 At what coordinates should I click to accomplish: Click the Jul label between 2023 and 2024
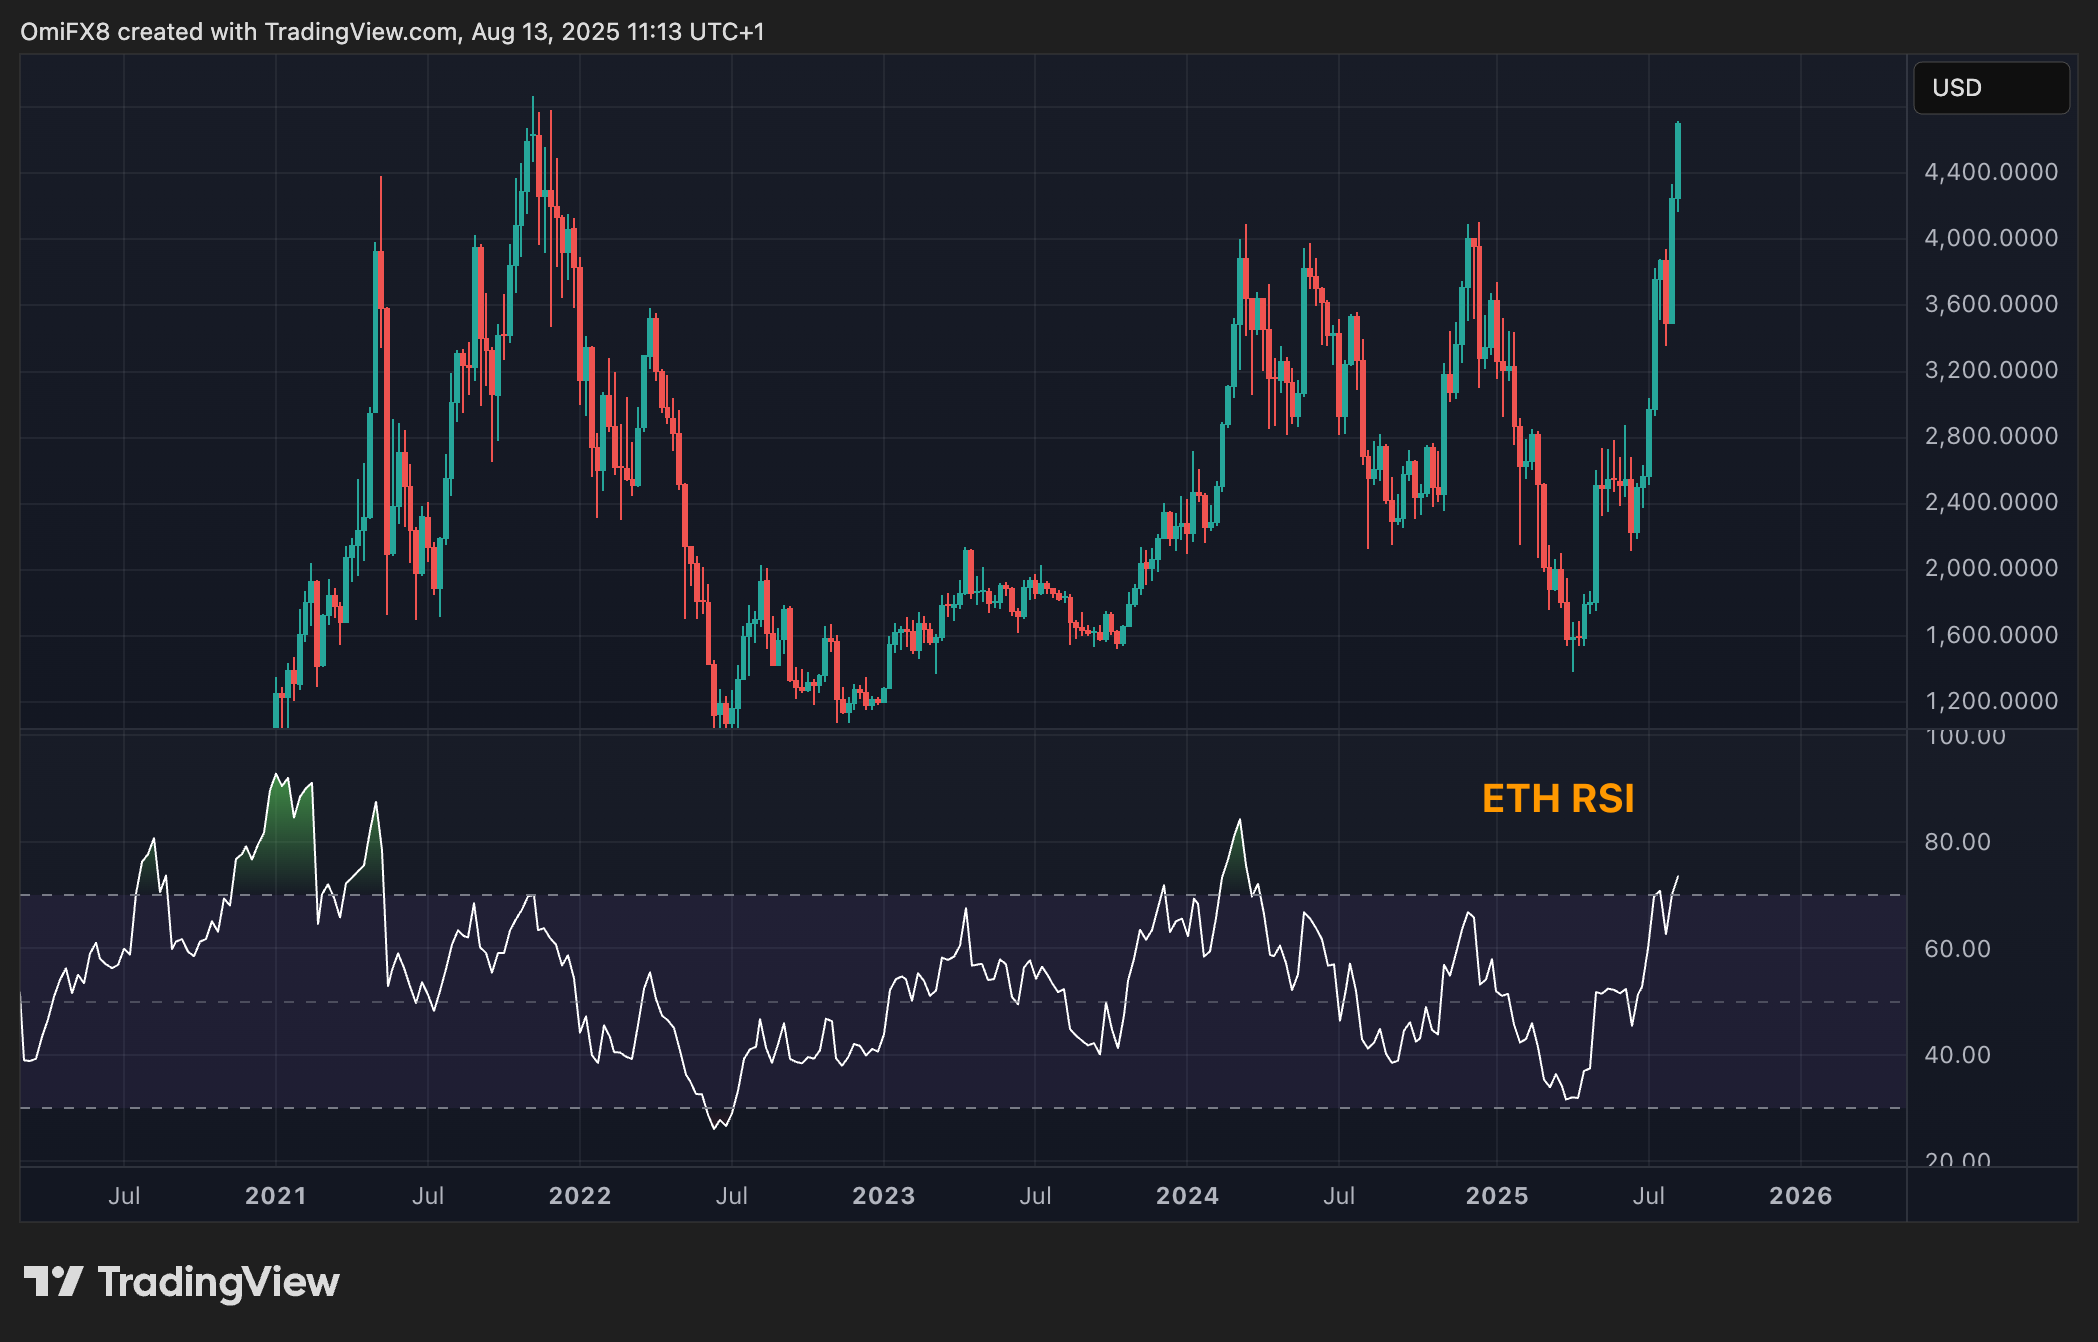tap(1035, 1196)
